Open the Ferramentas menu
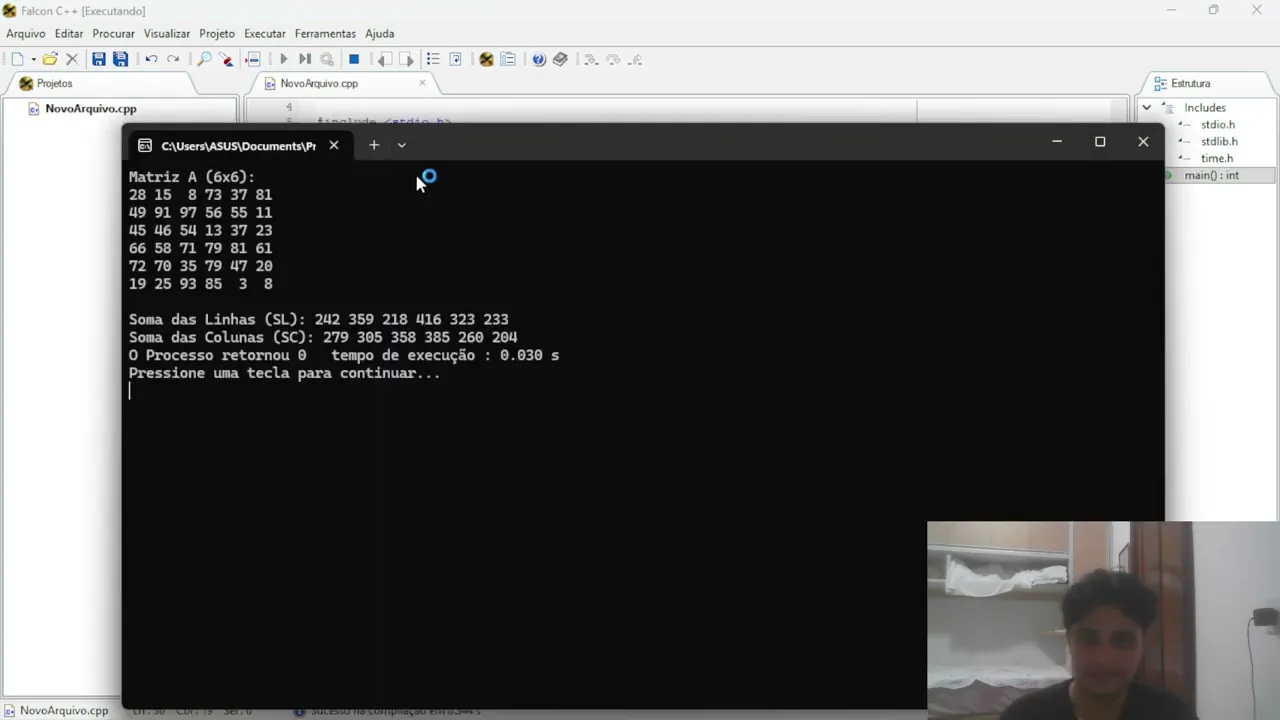The height and width of the screenshot is (720, 1280). [325, 33]
